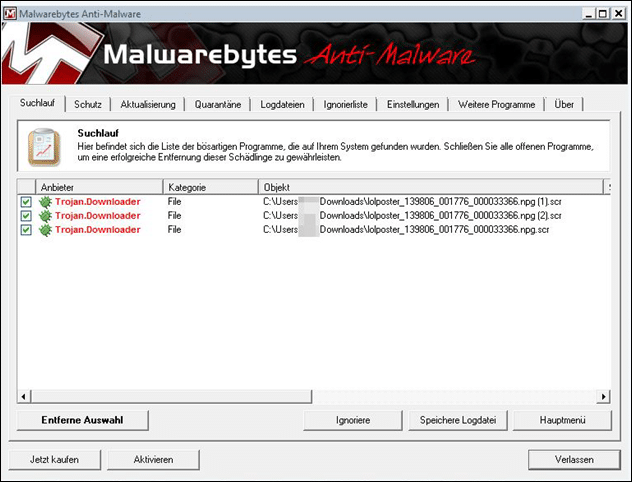
Task: Uncheck the checkbox for 000033366.npg.scr detection
Action: pyautogui.click(x=26, y=230)
